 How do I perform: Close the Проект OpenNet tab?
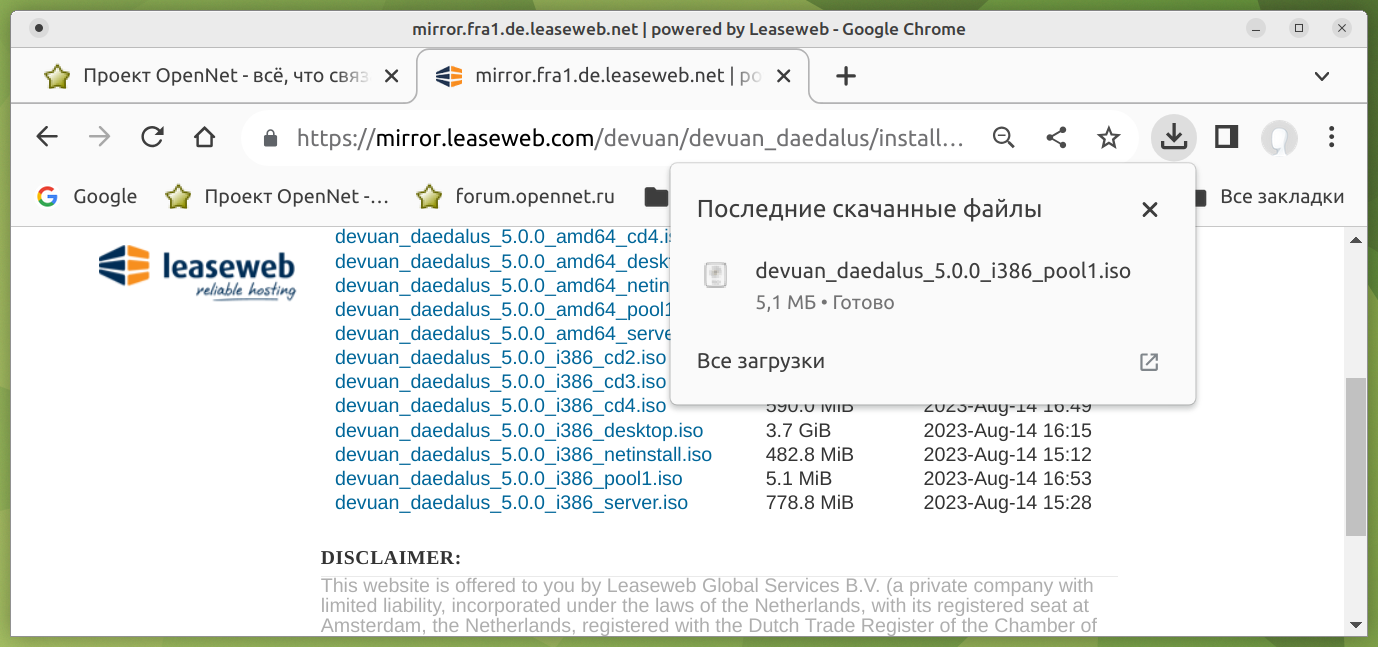click(392, 76)
